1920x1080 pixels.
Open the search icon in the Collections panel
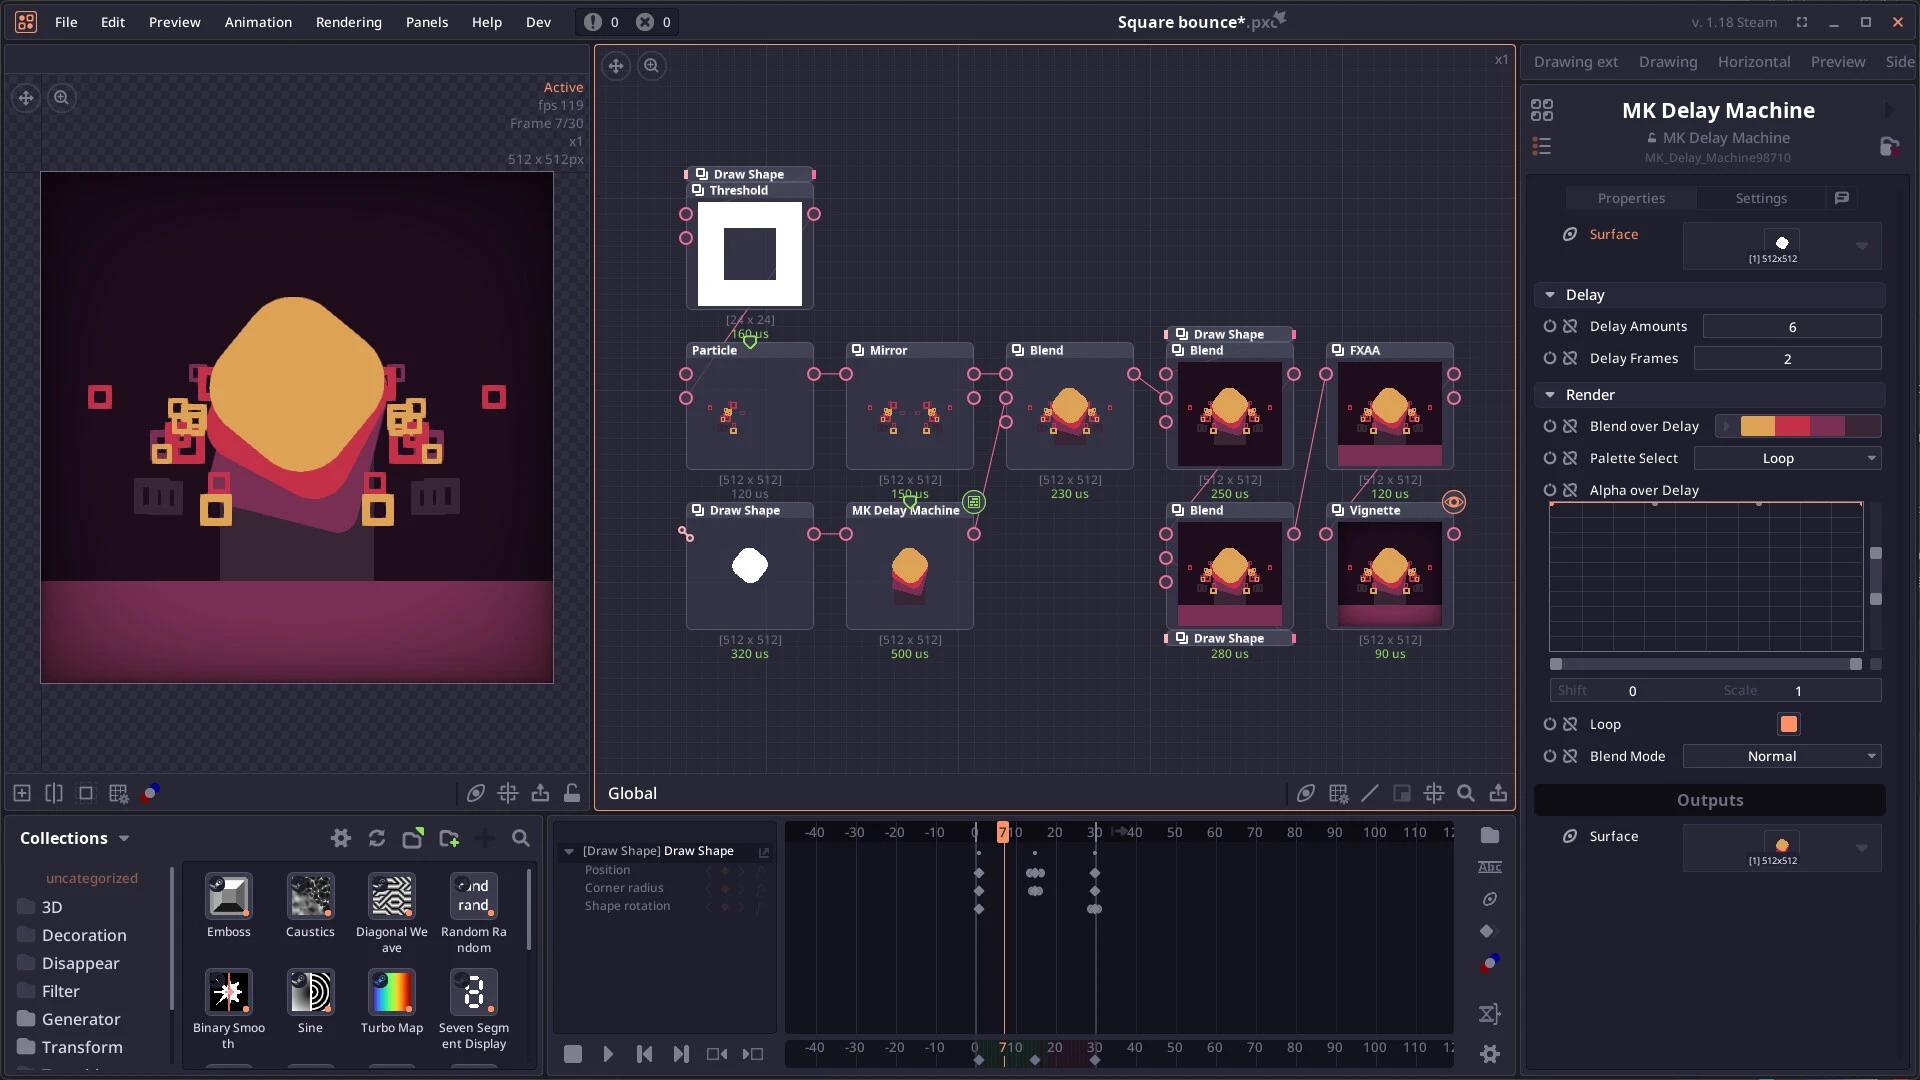tap(521, 839)
